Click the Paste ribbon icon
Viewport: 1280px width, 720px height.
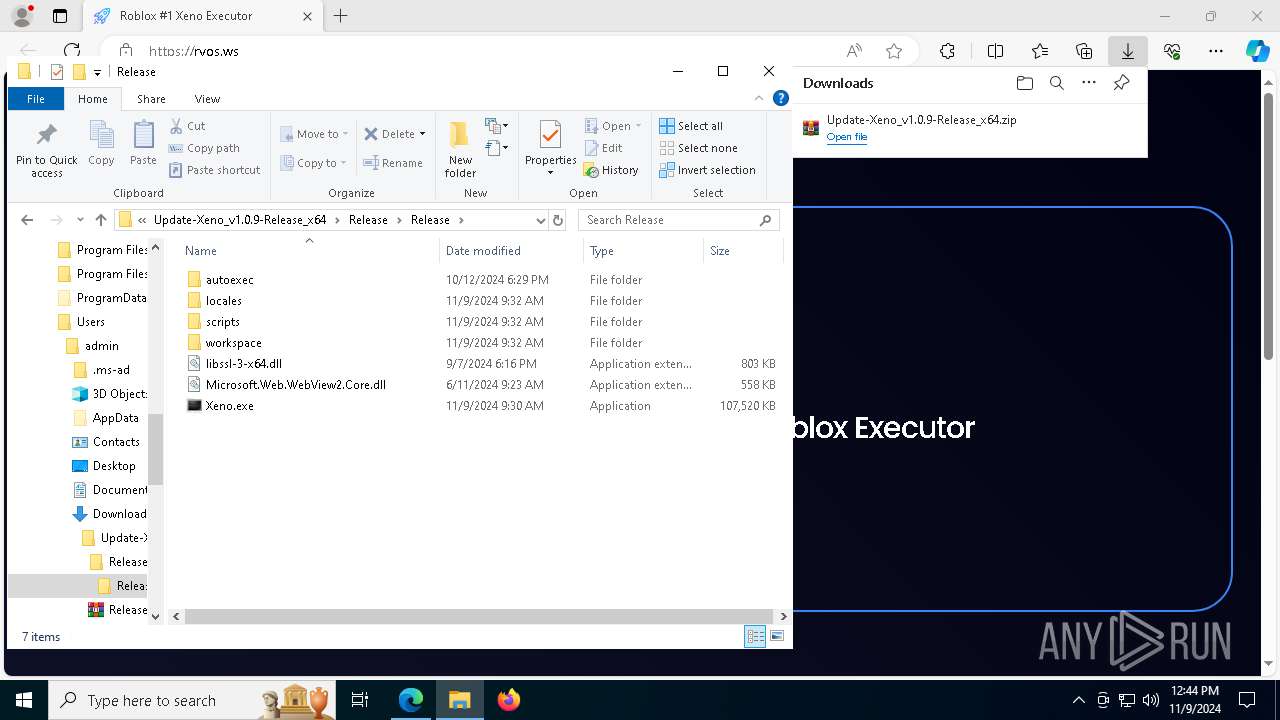tap(143, 134)
